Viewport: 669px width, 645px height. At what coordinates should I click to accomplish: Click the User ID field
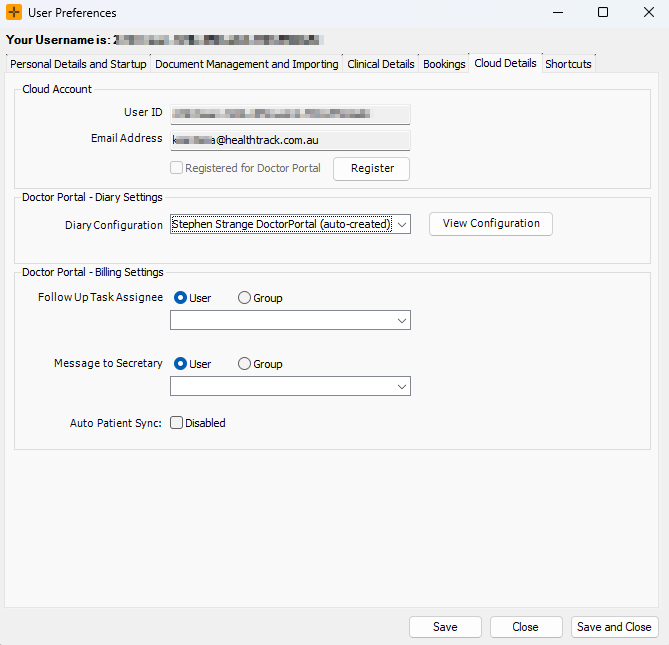point(290,114)
